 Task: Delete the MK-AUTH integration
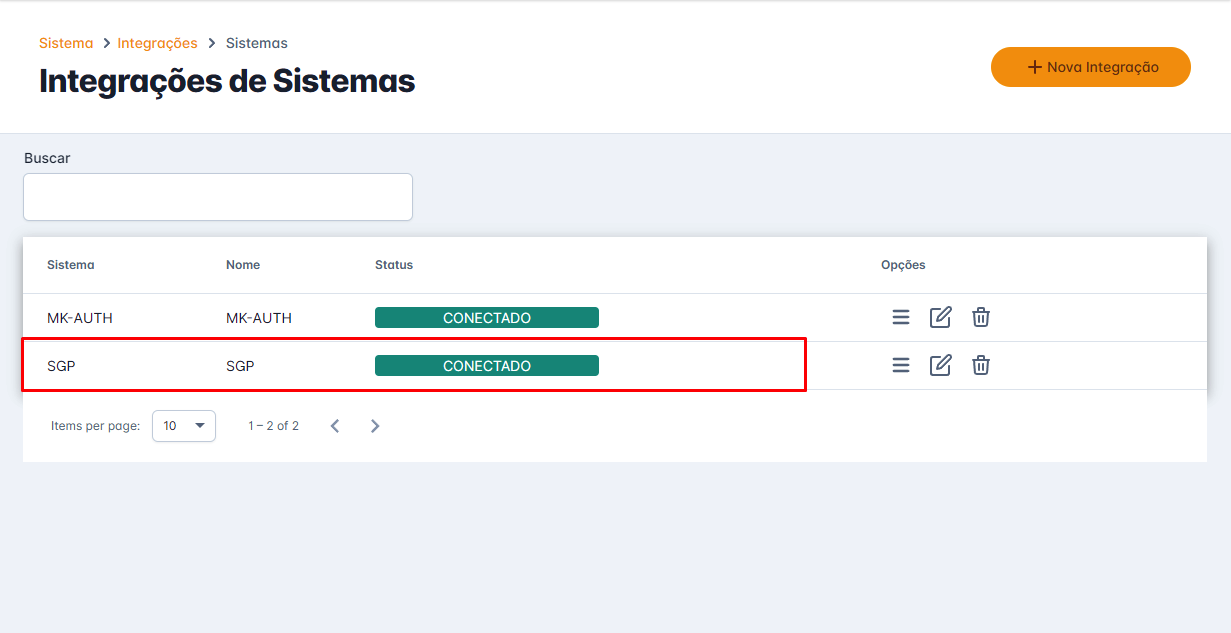(x=981, y=317)
